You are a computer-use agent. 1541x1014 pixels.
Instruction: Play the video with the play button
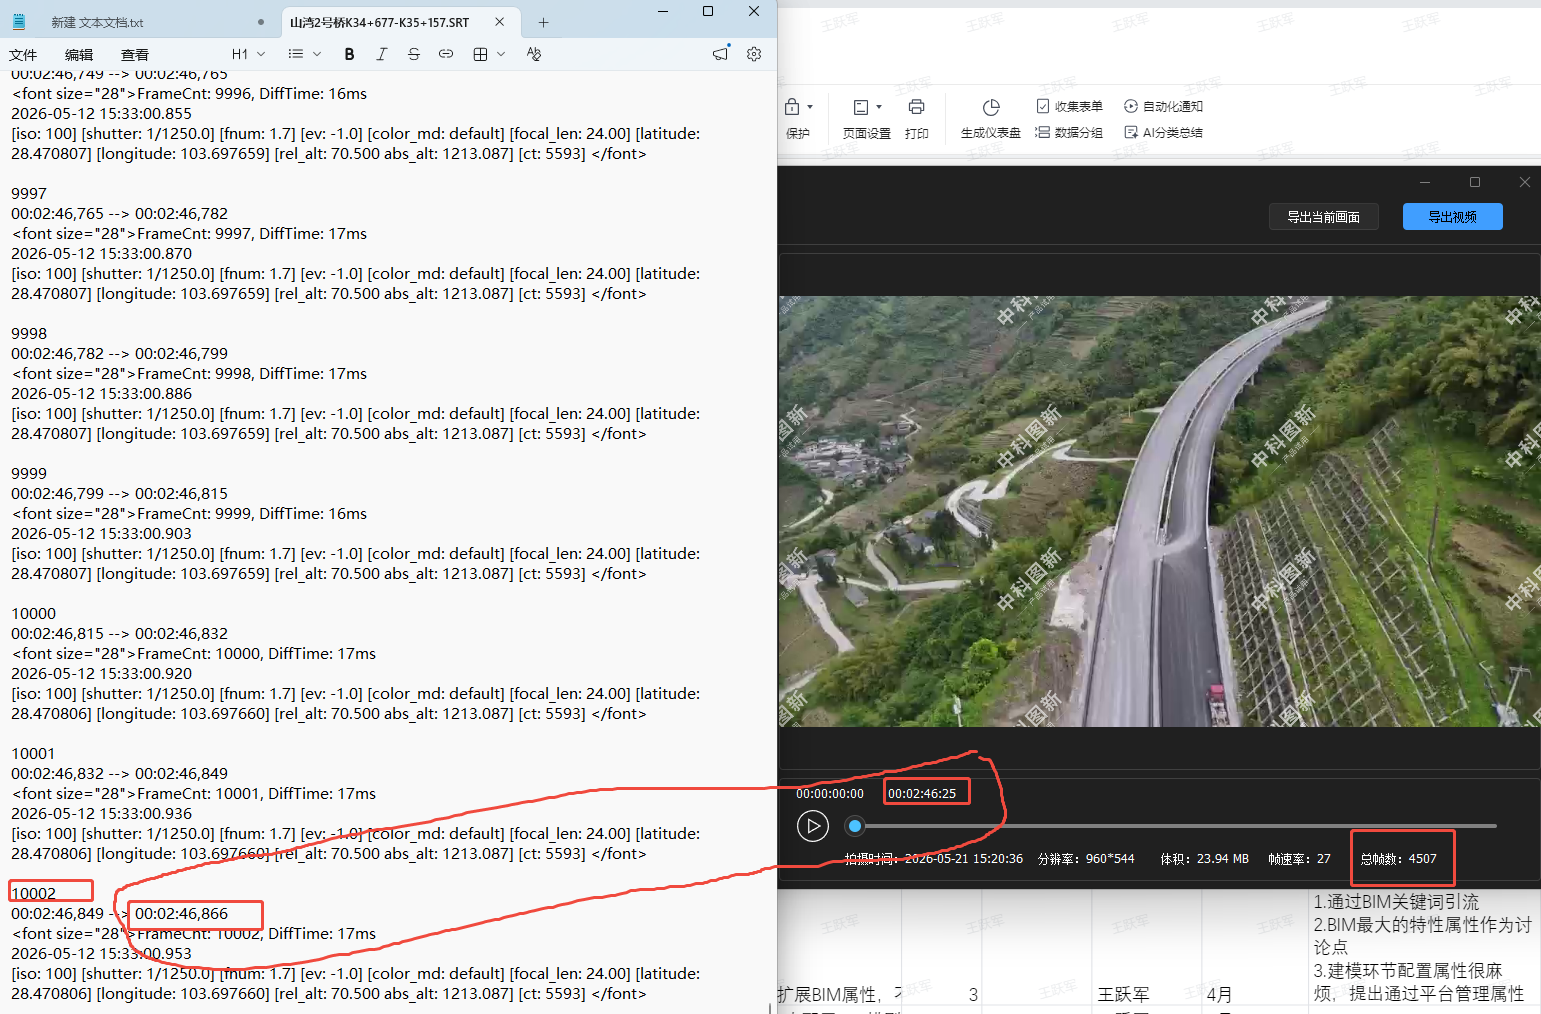coord(812,826)
